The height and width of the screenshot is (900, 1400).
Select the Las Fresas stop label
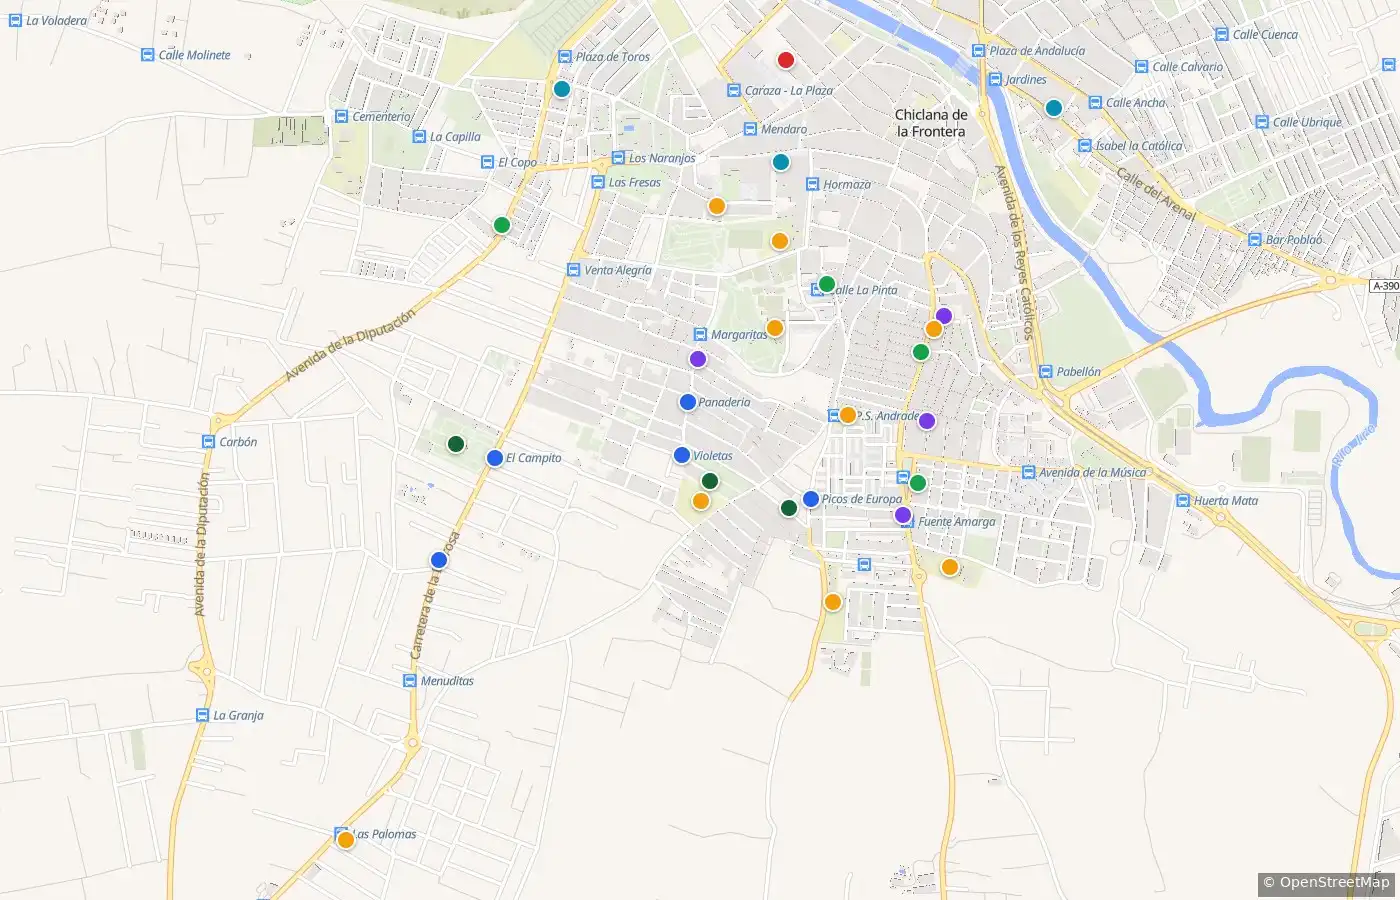pos(635,182)
